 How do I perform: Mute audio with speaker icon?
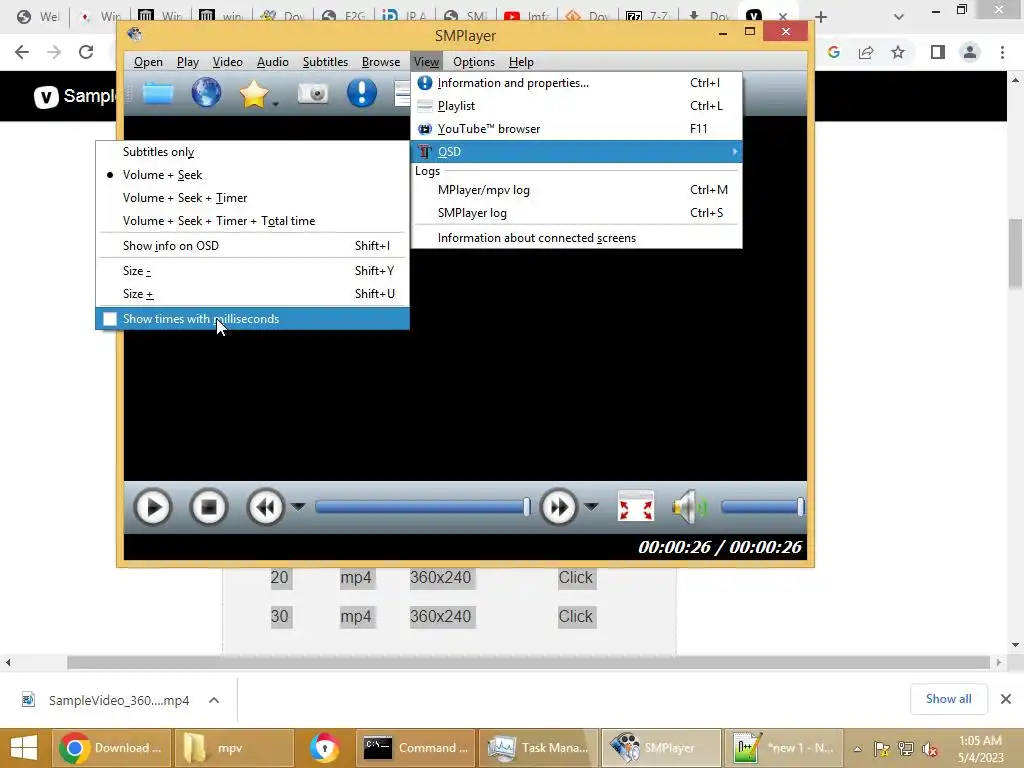click(690, 507)
